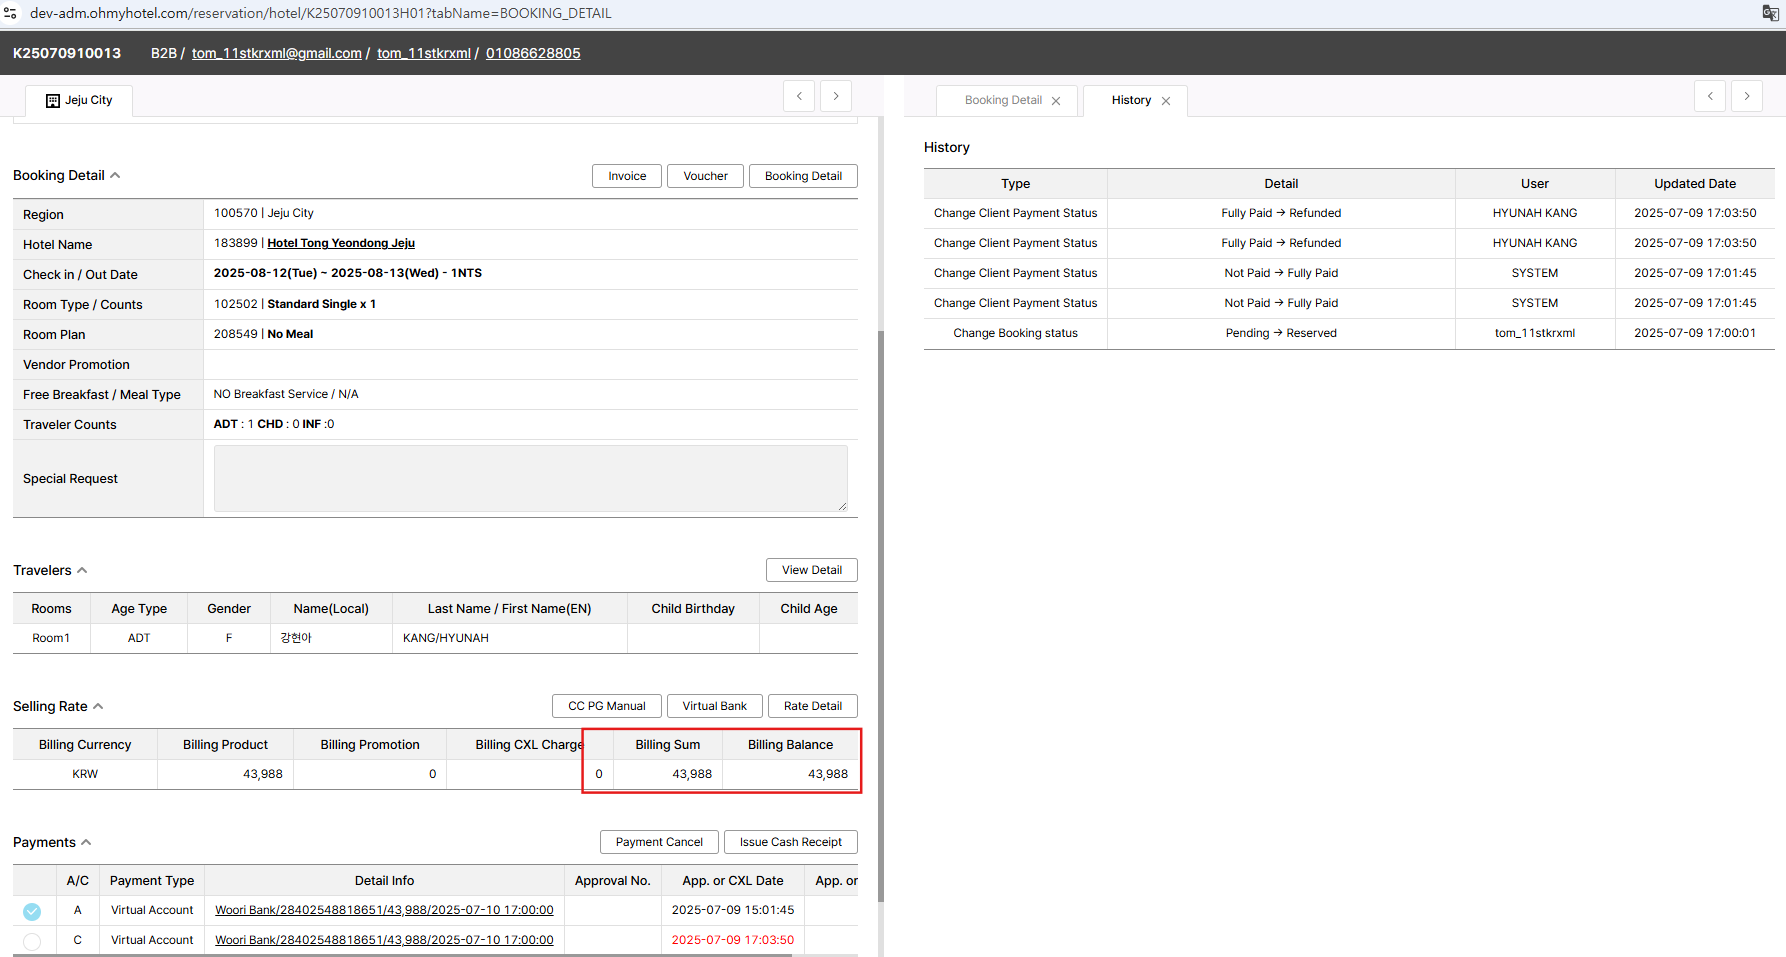
Task: Click the left panel vertical scrollbar
Action: 880,600
